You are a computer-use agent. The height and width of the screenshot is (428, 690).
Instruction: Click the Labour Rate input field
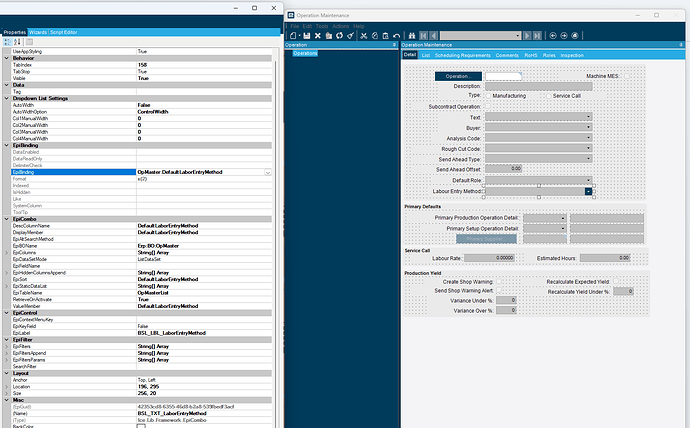coord(489,258)
